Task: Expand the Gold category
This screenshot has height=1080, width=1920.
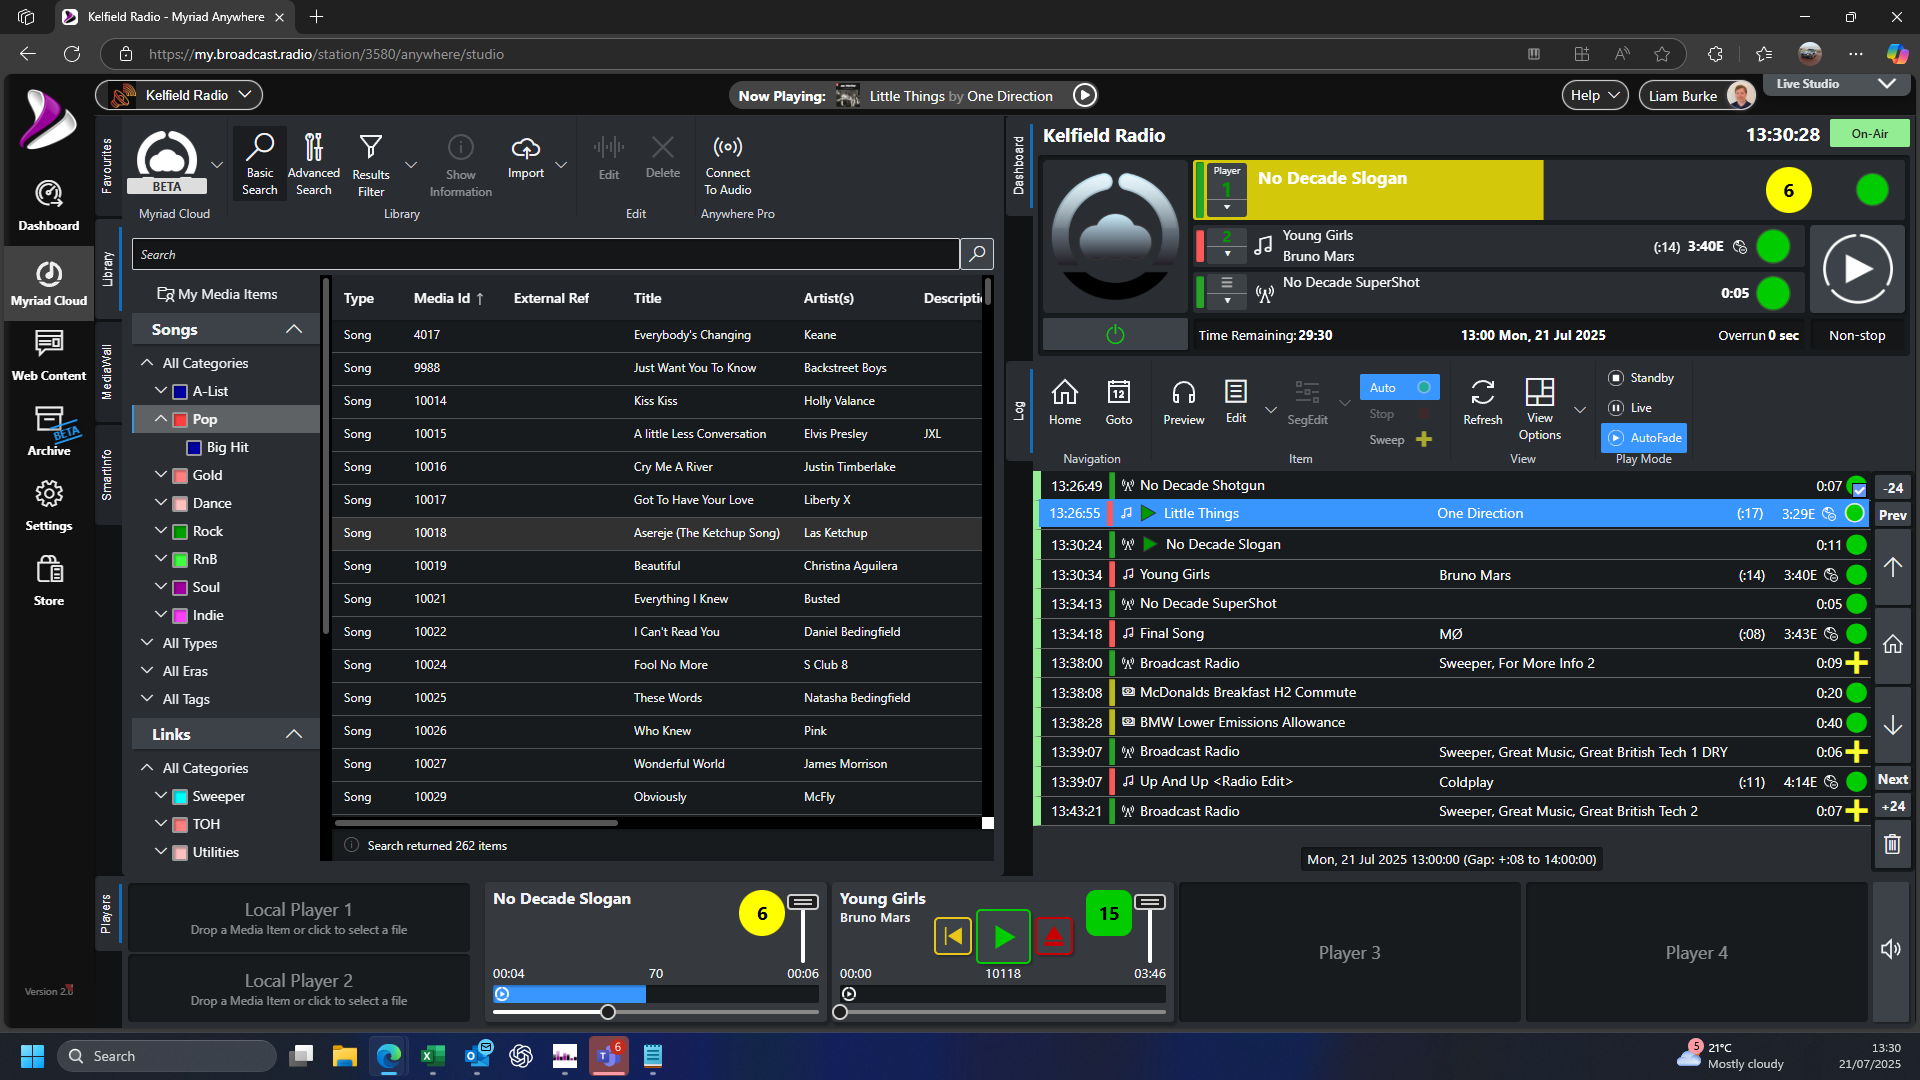Action: coord(160,475)
